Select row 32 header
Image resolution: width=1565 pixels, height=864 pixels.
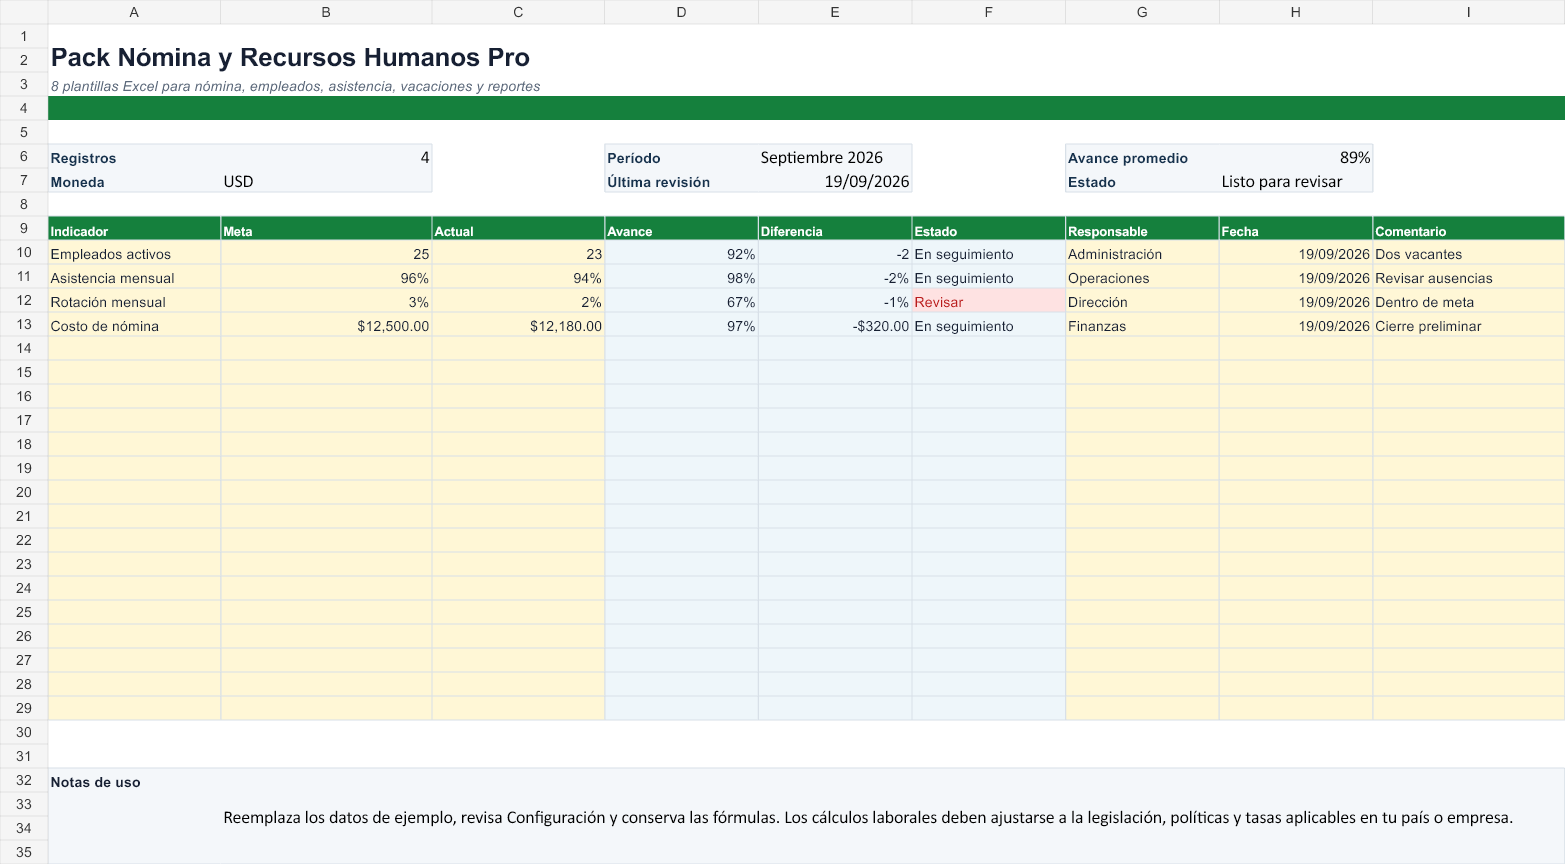pyautogui.click(x=24, y=780)
